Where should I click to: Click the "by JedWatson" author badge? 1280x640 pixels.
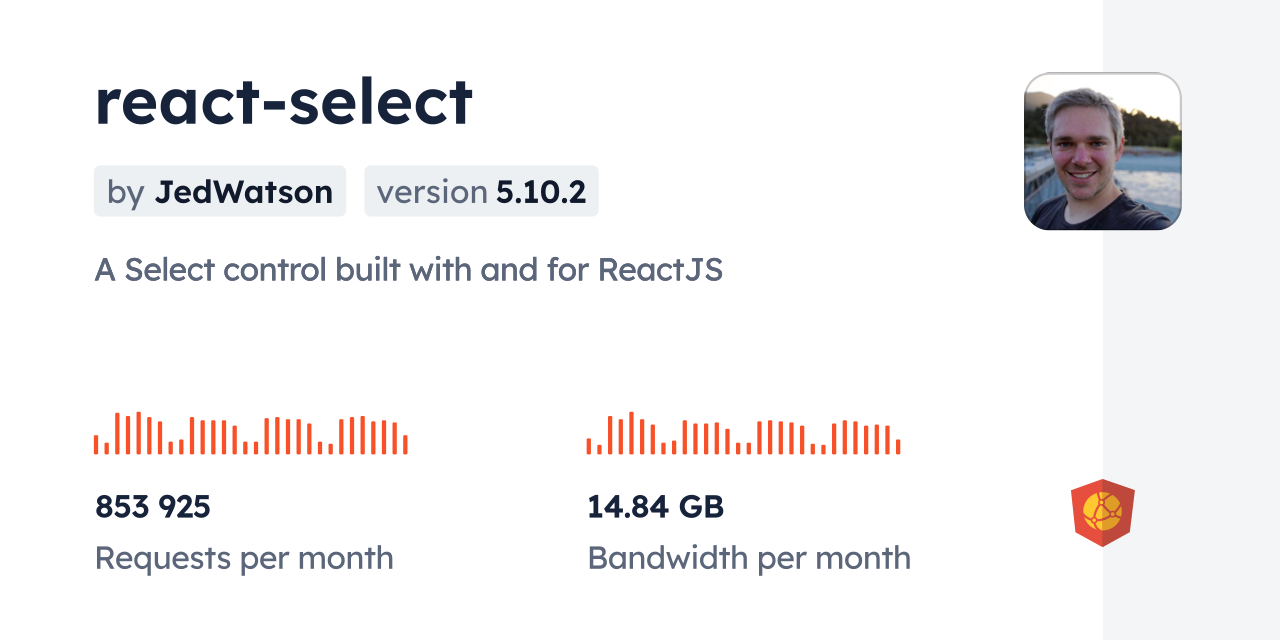pos(220,191)
